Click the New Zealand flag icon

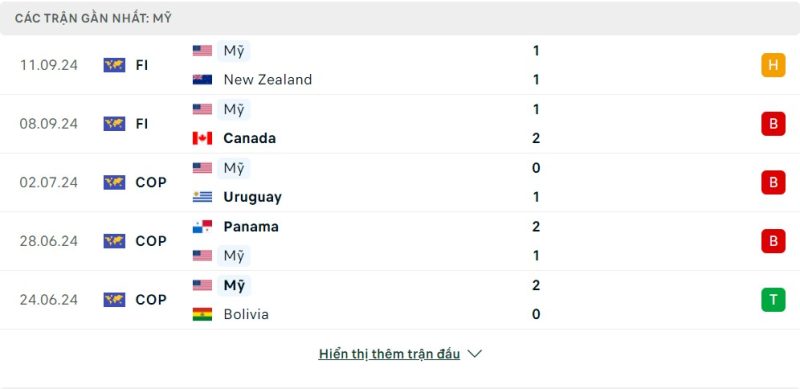[x=202, y=80]
